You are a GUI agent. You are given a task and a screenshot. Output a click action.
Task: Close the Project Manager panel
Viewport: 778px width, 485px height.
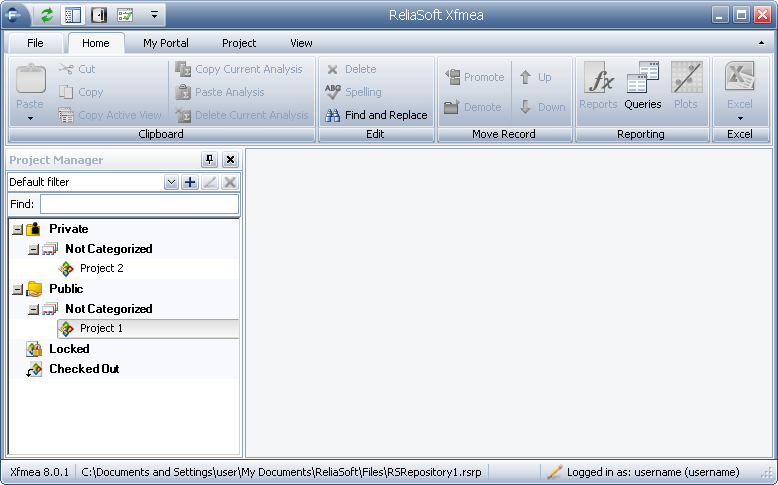tap(230, 160)
